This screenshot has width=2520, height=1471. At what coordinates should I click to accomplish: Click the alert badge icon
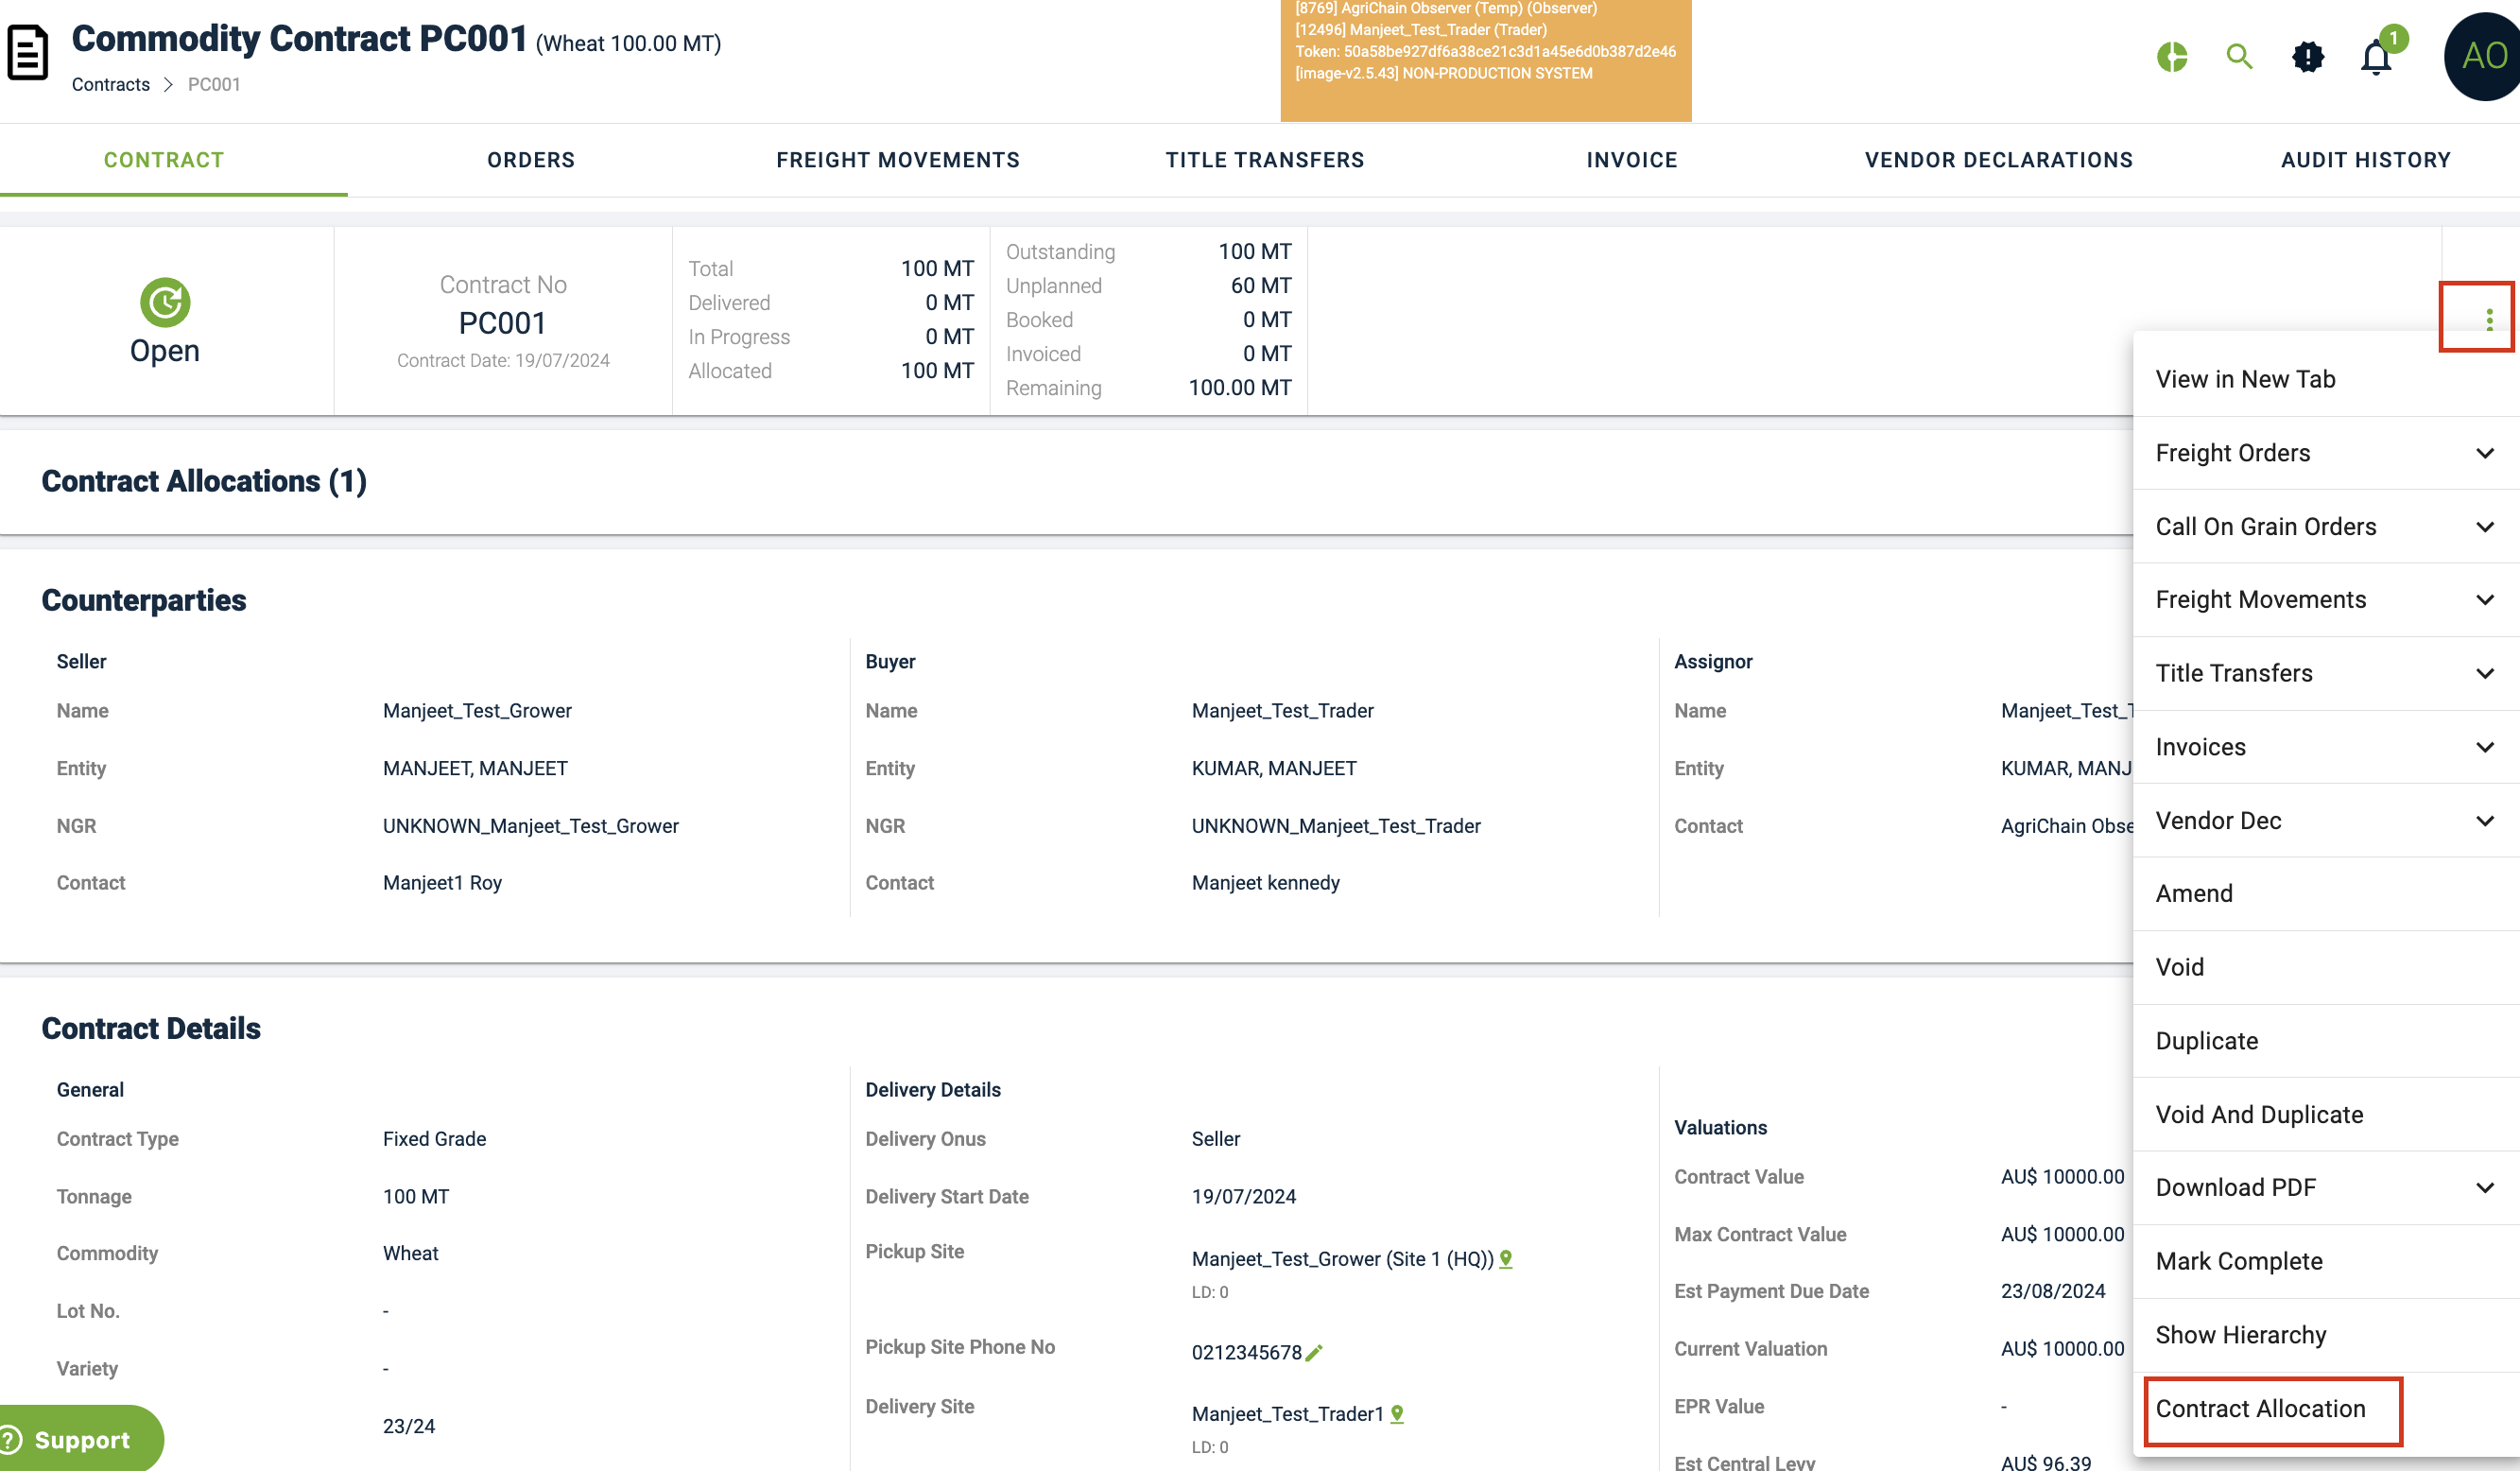pos(2307,57)
